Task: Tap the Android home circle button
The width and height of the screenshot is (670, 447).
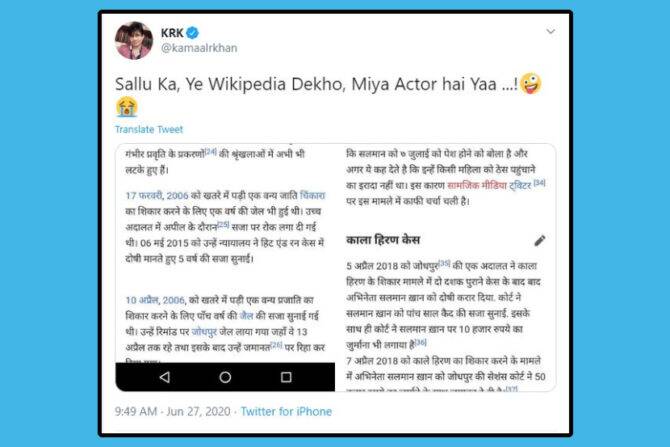Action: tap(225, 377)
